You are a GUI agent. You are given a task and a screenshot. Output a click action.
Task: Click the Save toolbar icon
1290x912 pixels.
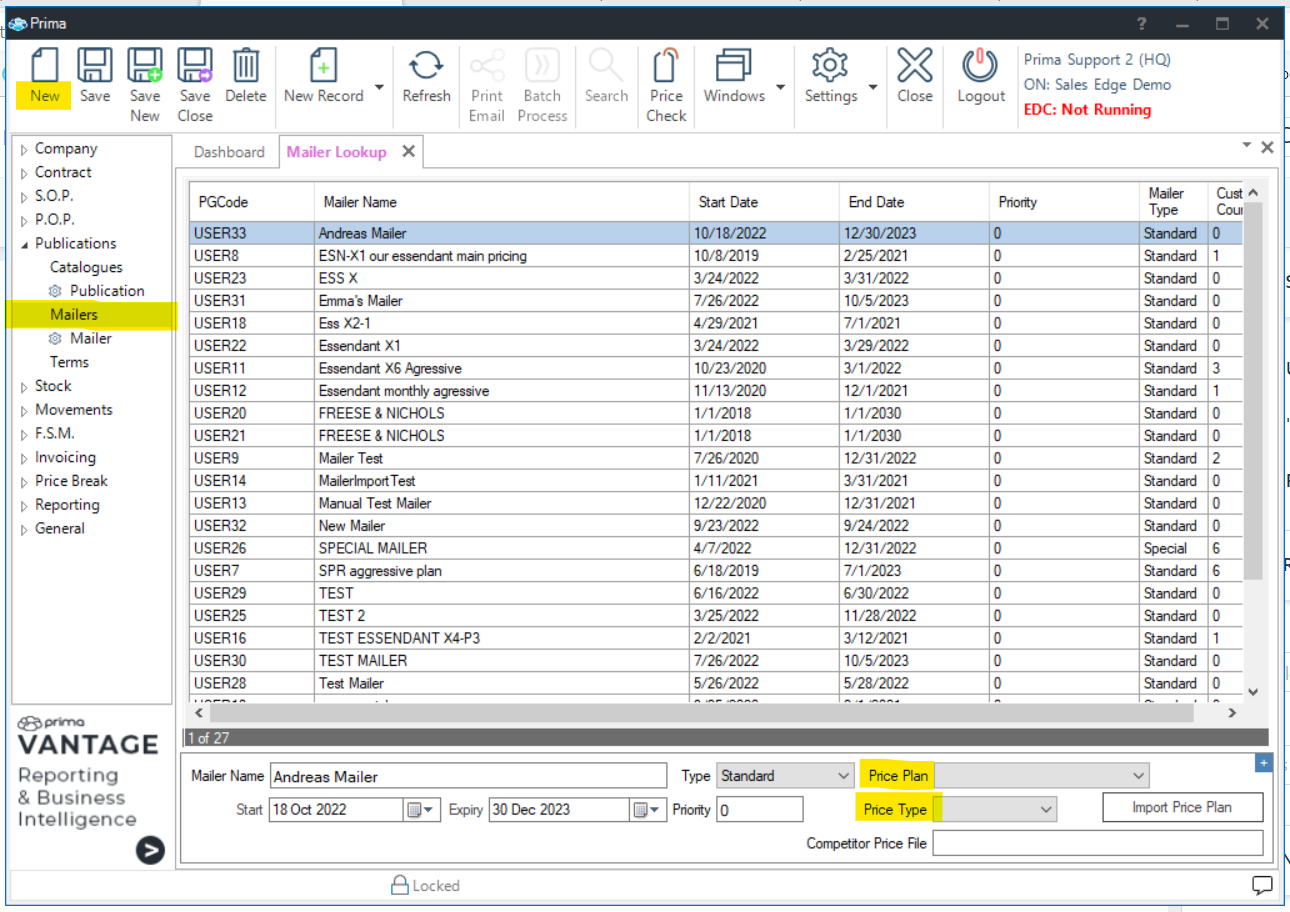click(x=95, y=66)
